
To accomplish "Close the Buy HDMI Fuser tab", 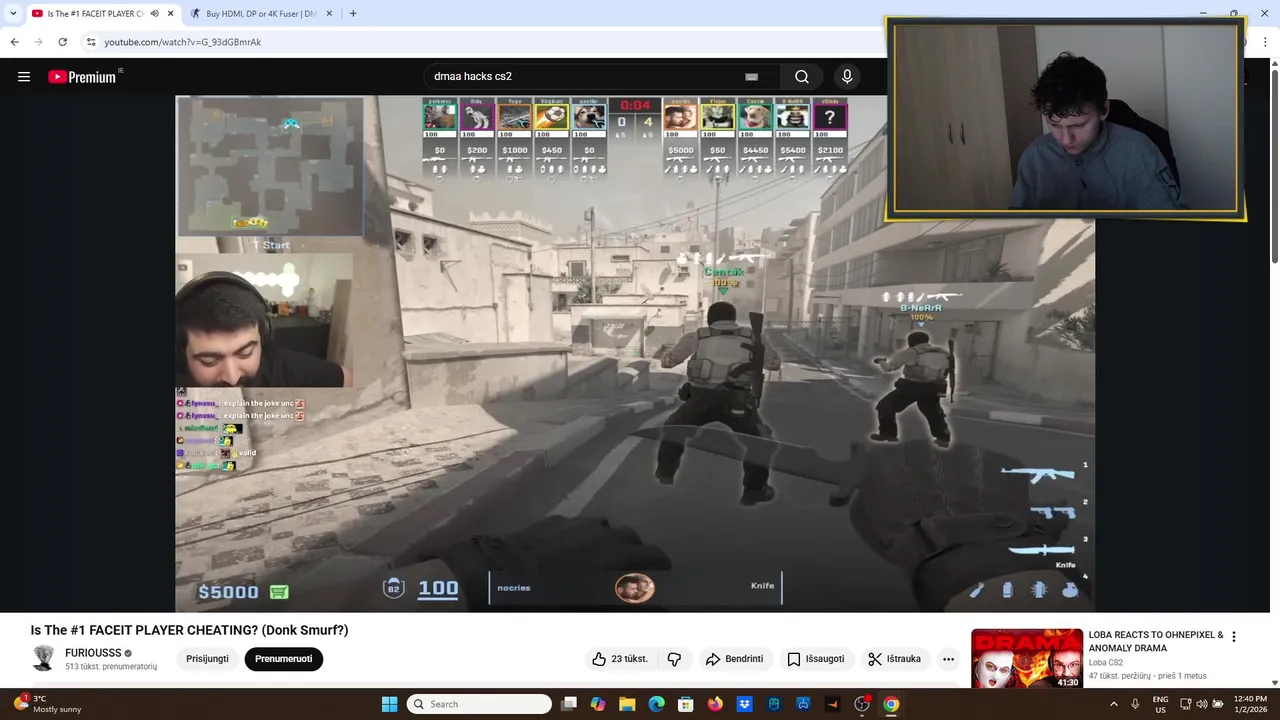I will coord(330,14).
